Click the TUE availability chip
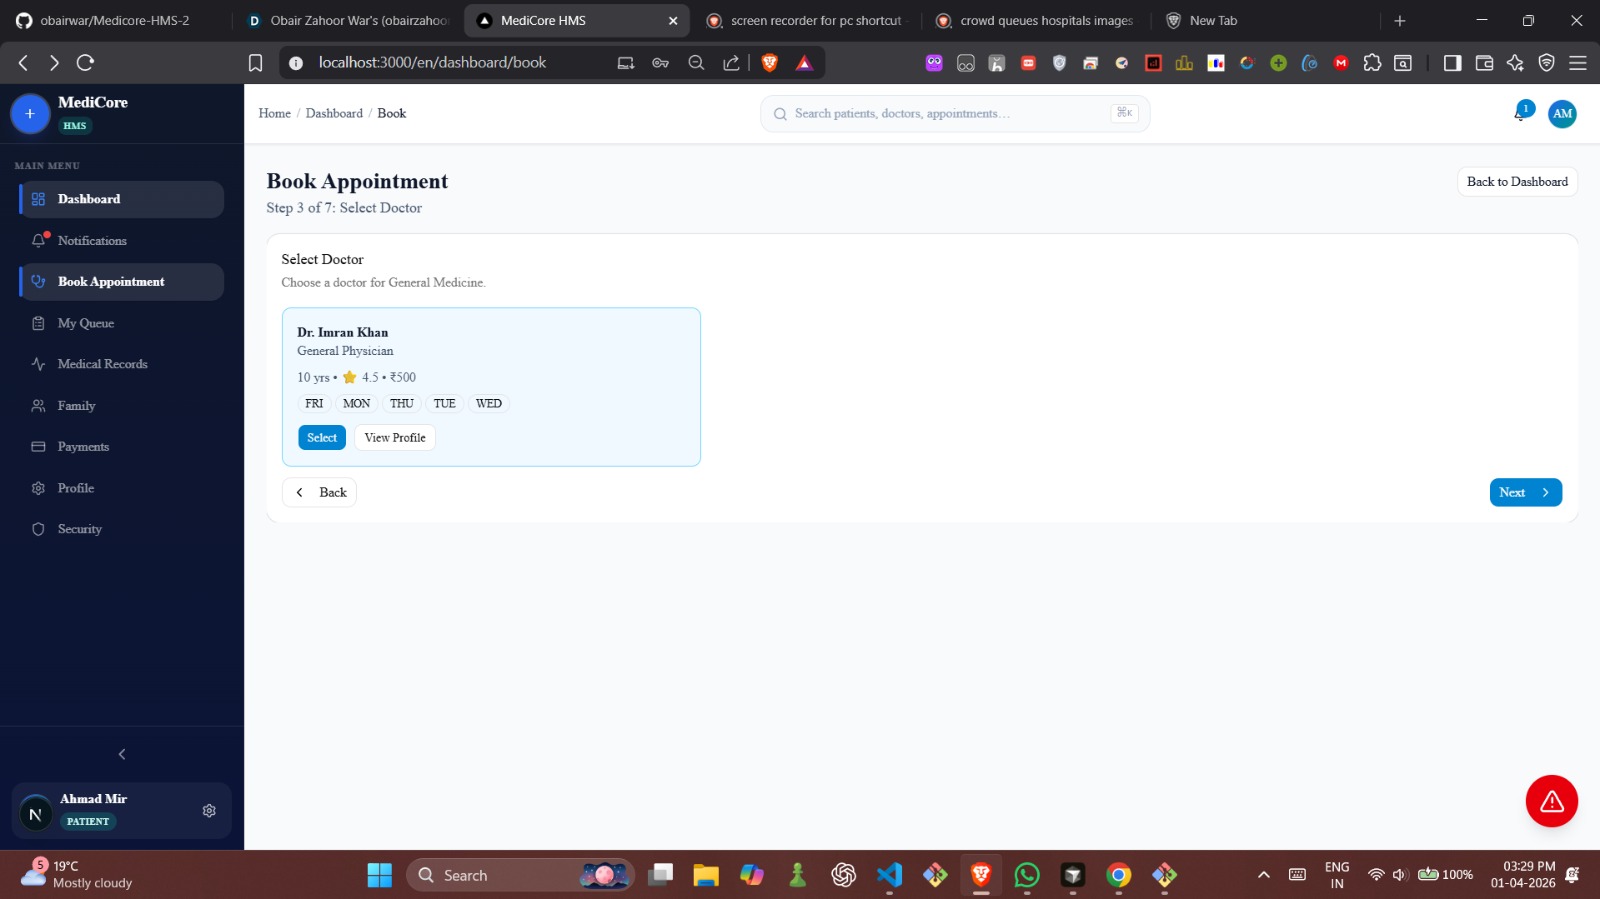This screenshot has height=899, width=1600. (x=445, y=404)
